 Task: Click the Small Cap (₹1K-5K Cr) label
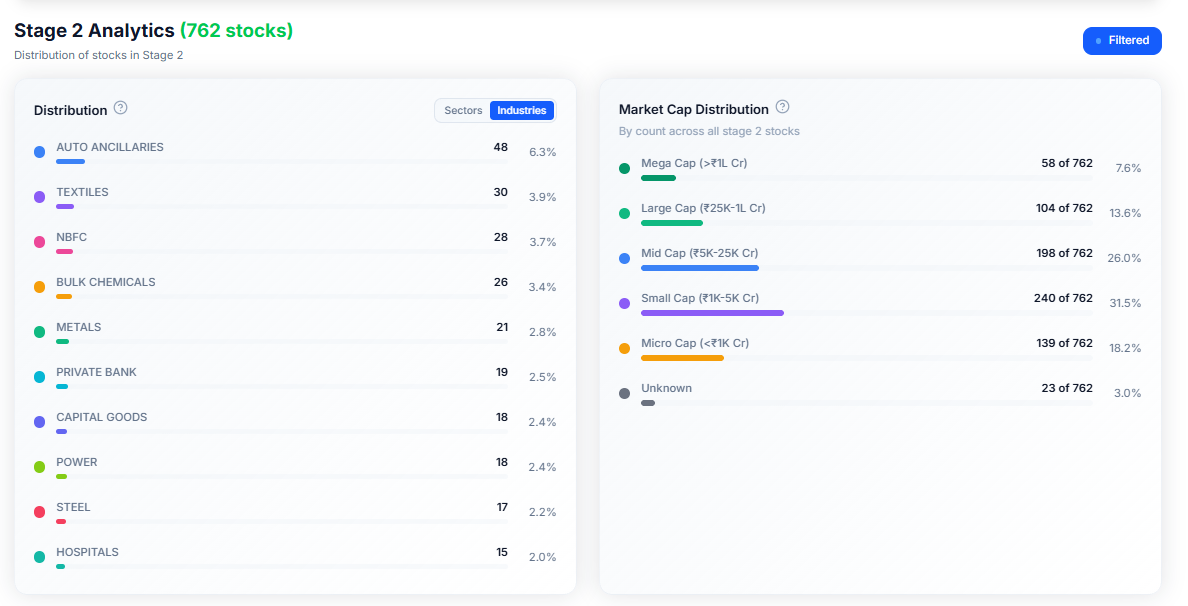point(700,298)
